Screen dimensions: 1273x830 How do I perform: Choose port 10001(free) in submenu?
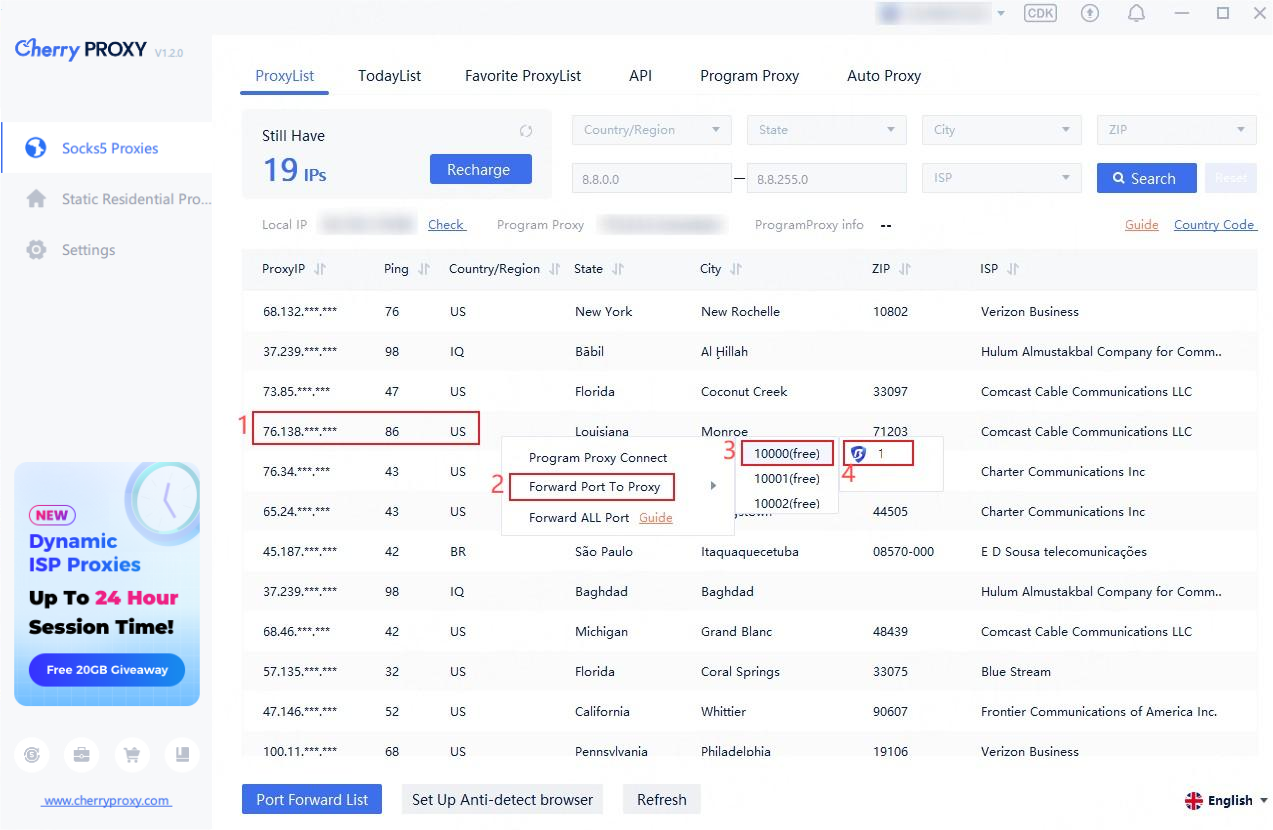[786, 479]
